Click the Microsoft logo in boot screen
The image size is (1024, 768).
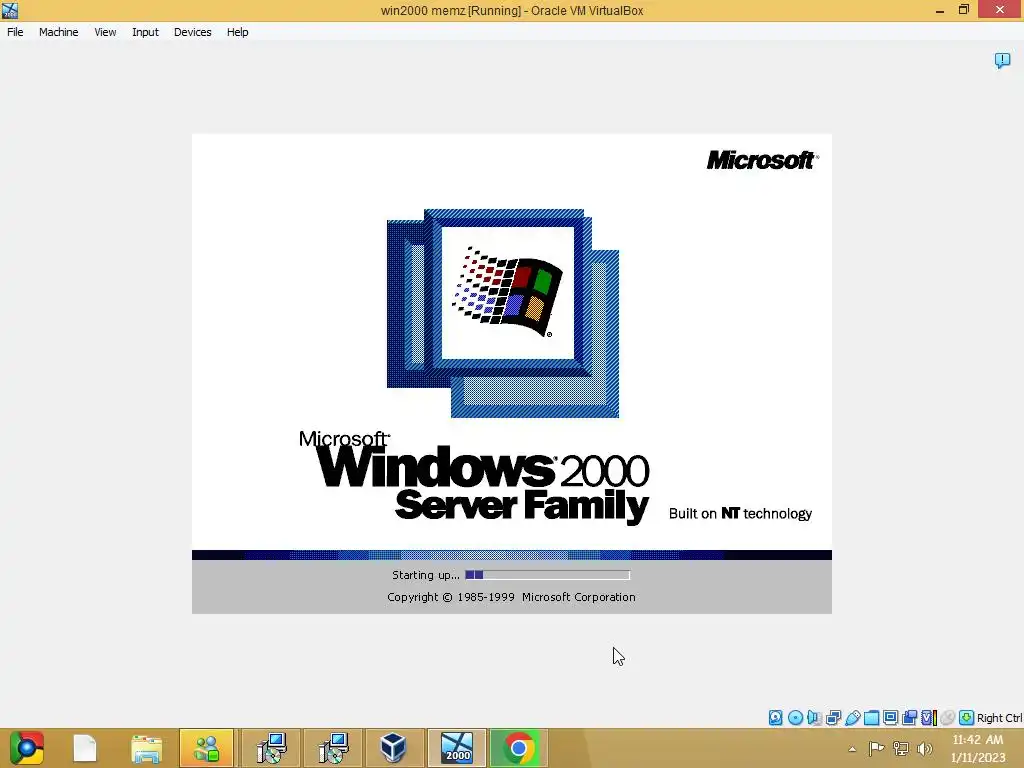(x=763, y=160)
